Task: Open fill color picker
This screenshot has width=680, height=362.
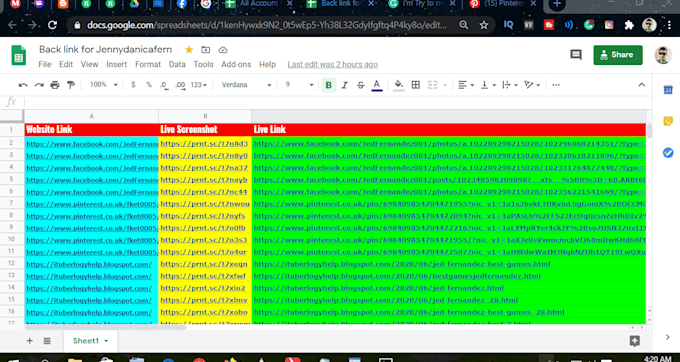Action: click(x=399, y=85)
